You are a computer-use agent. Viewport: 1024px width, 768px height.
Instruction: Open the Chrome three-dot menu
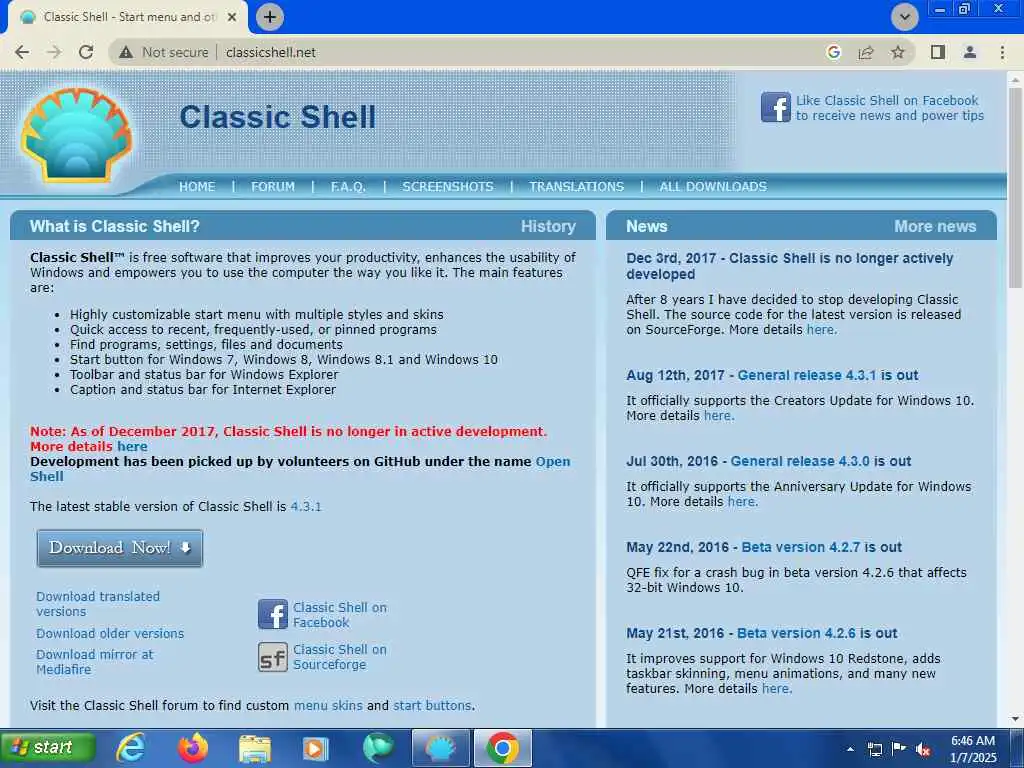1002,52
